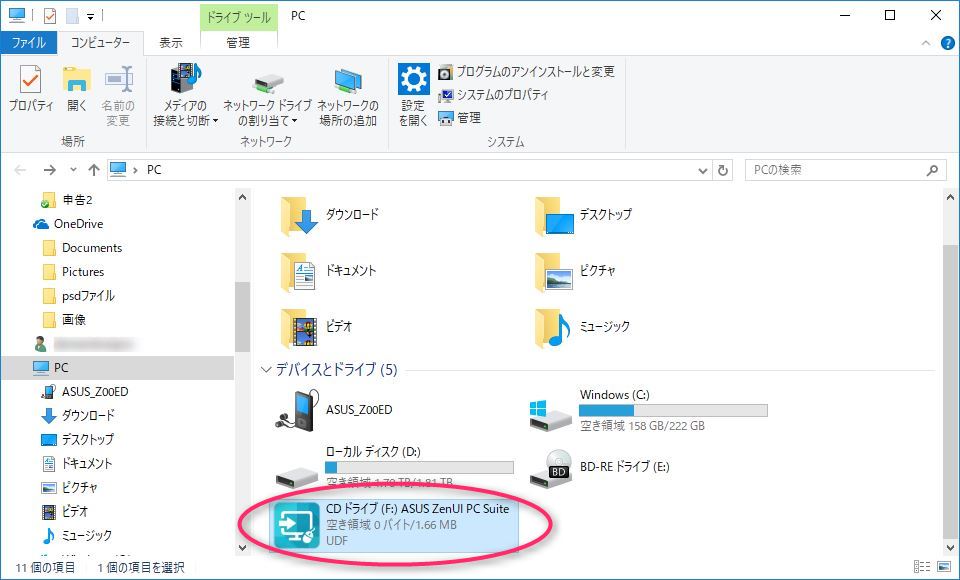
Task: Click the new folder icon in title bar
Action: [72, 16]
